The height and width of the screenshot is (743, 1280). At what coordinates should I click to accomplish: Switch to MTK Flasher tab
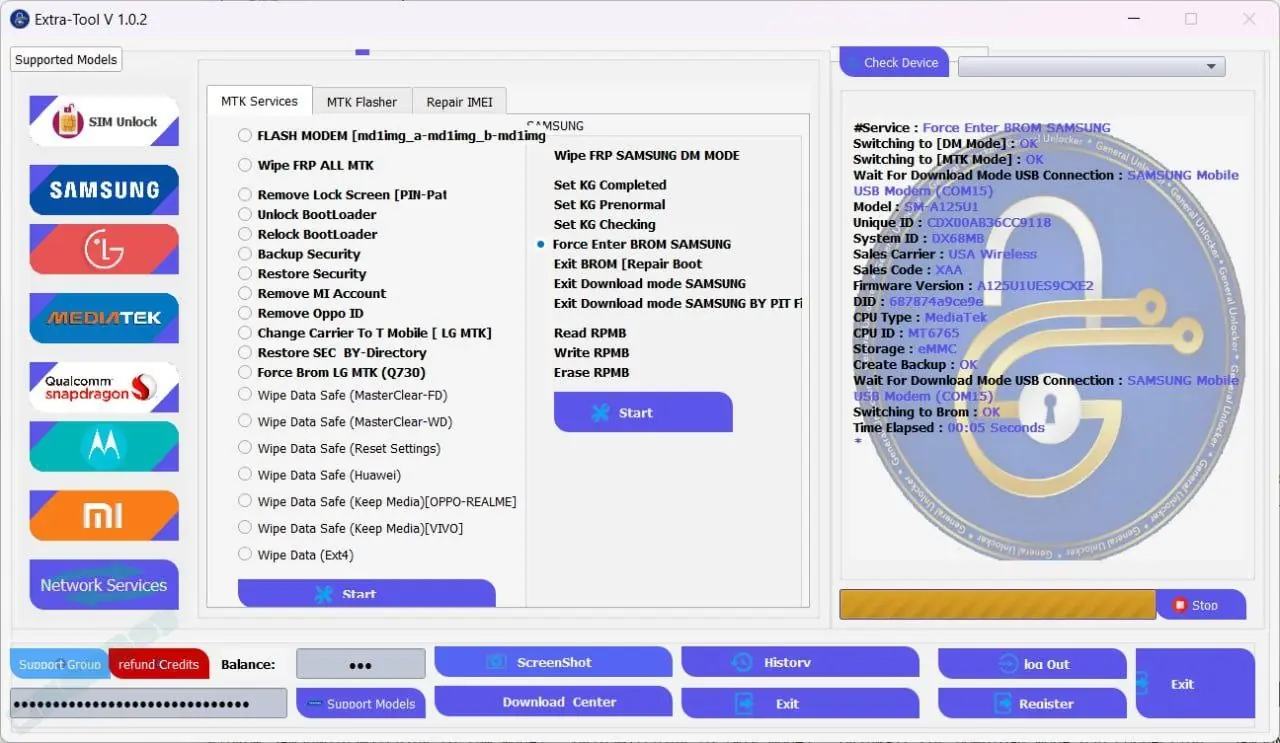click(x=362, y=102)
